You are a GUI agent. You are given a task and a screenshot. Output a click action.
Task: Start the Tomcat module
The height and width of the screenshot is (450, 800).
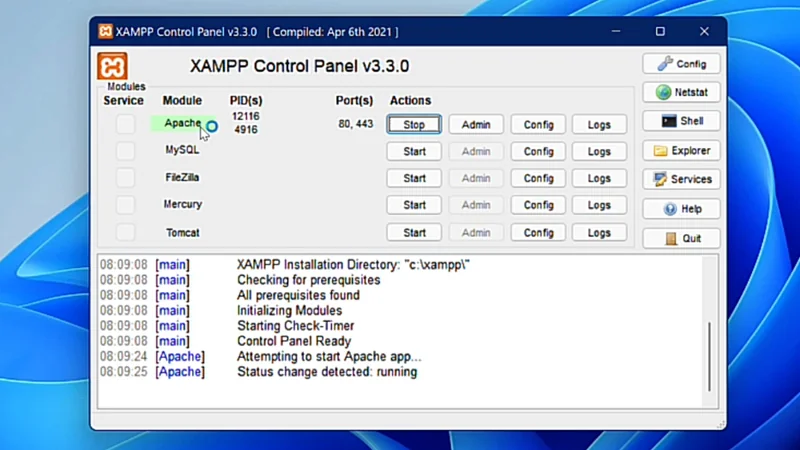414,233
